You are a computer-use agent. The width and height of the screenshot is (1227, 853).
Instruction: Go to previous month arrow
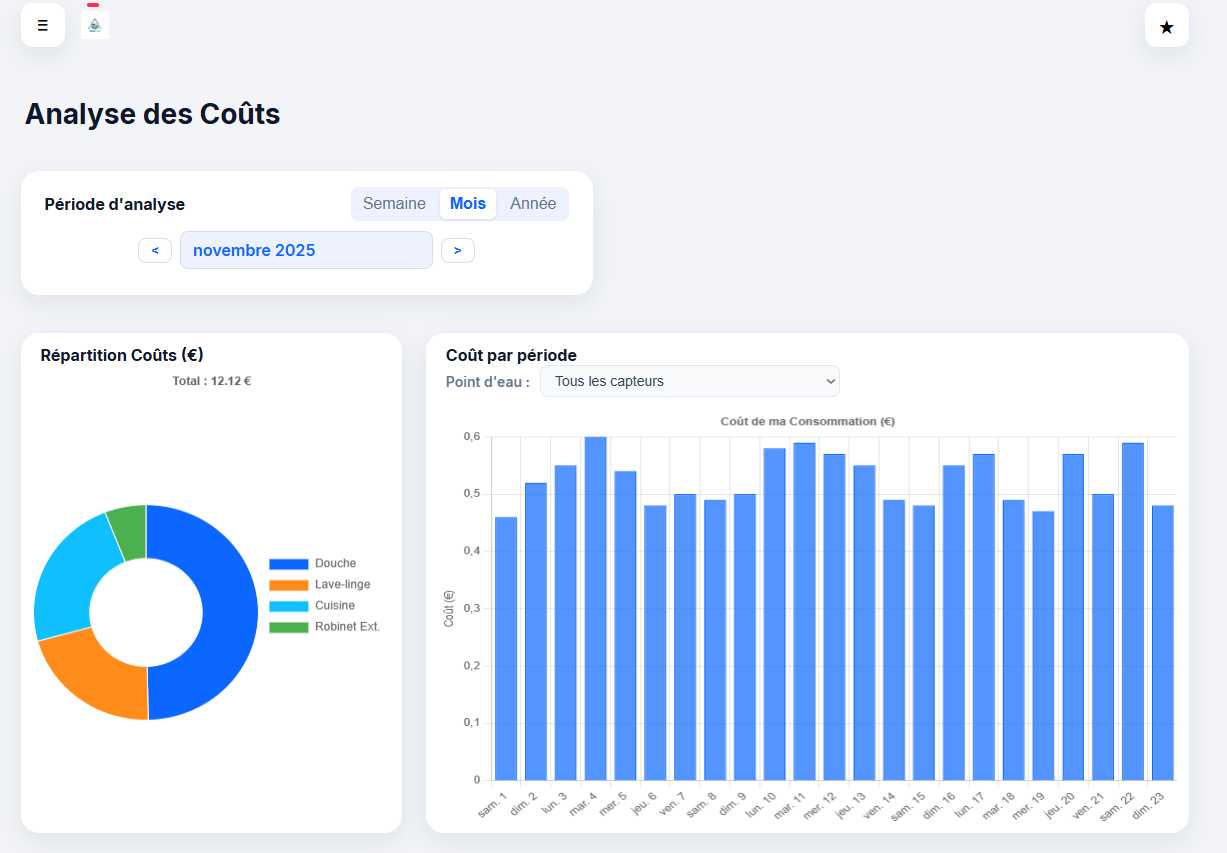click(x=155, y=250)
